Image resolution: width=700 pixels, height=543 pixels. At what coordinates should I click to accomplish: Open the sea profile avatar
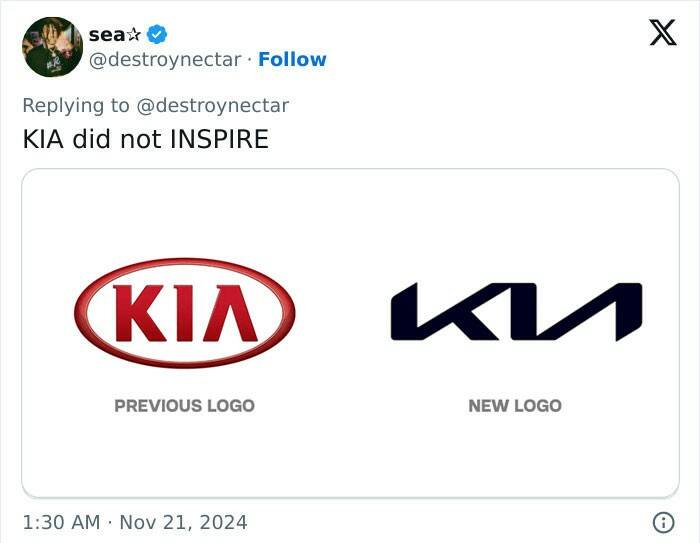[x=52, y=46]
